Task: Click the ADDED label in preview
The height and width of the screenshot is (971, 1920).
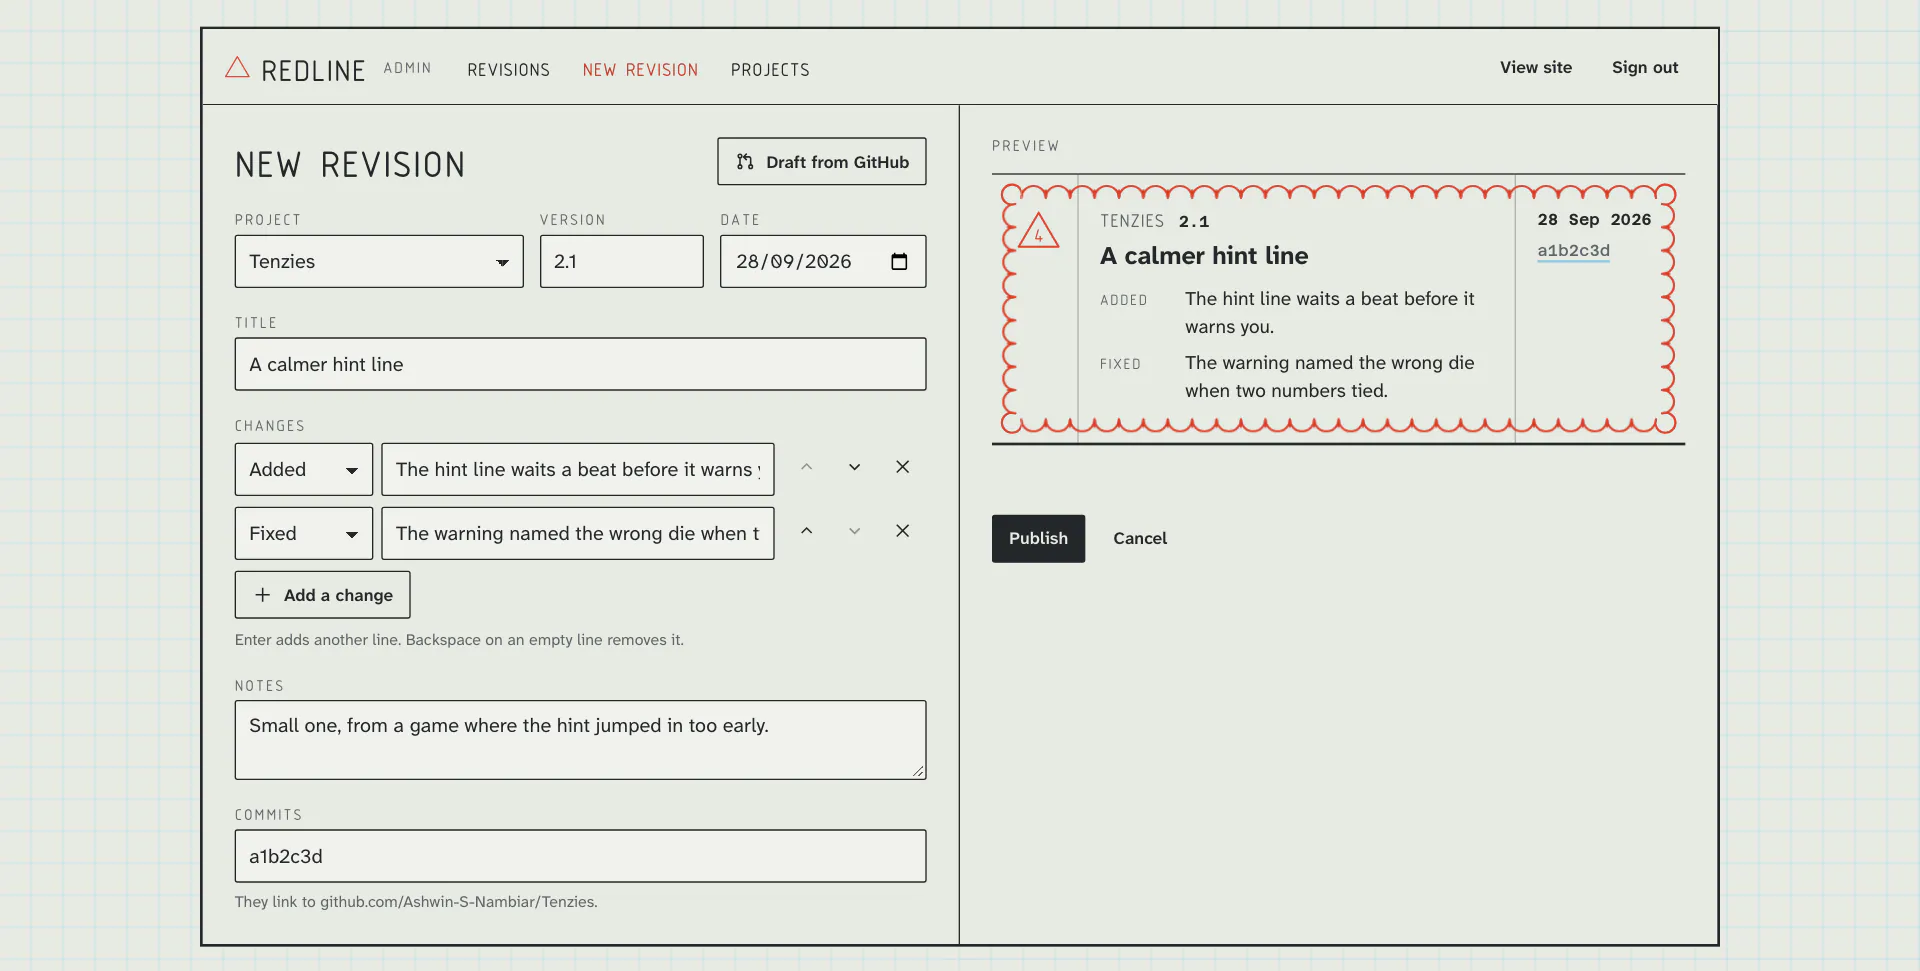Action: [1124, 300]
